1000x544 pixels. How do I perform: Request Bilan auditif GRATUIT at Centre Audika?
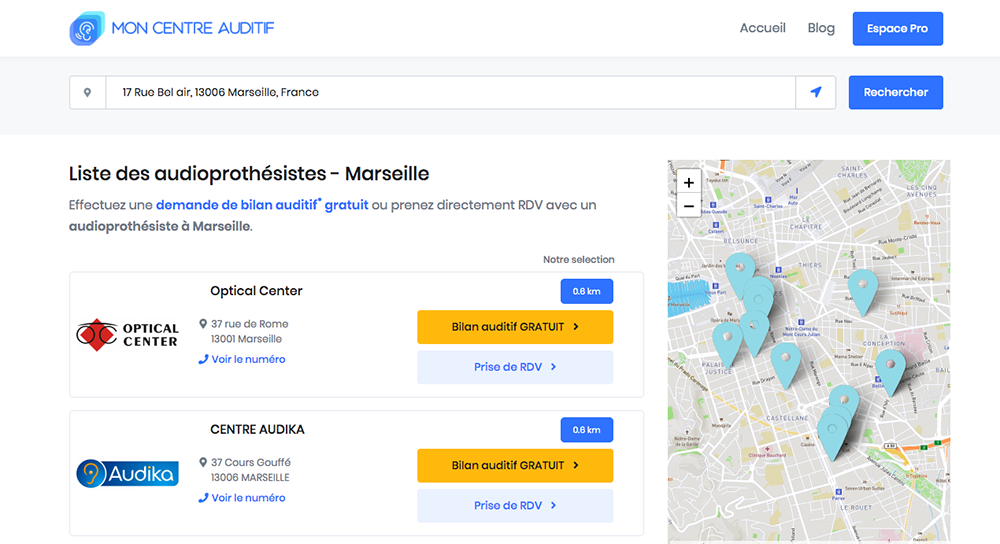pyautogui.click(x=515, y=465)
